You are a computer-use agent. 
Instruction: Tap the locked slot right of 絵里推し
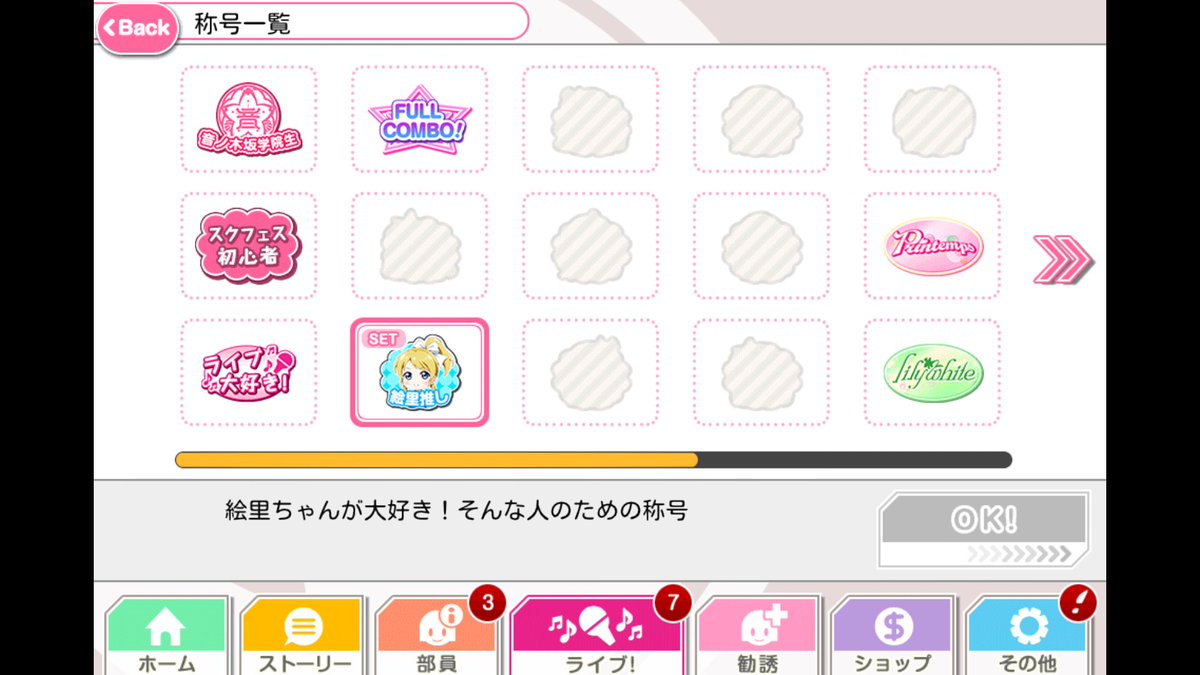pos(590,372)
